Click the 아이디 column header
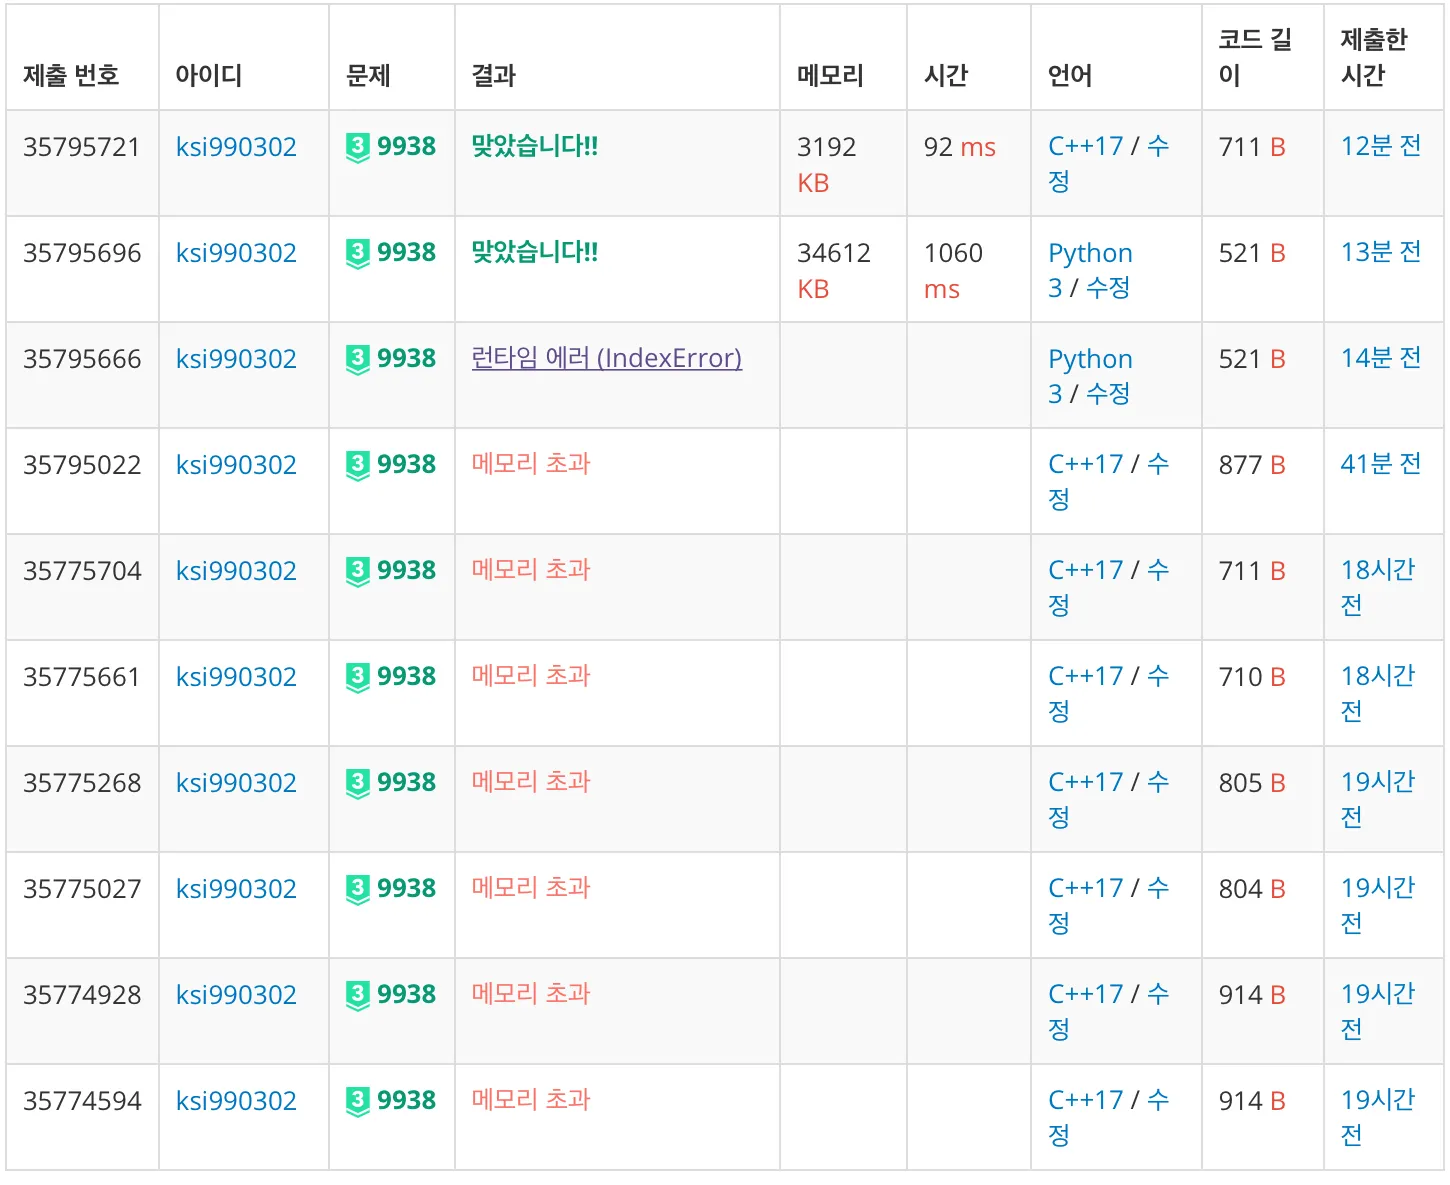 point(208,75)
